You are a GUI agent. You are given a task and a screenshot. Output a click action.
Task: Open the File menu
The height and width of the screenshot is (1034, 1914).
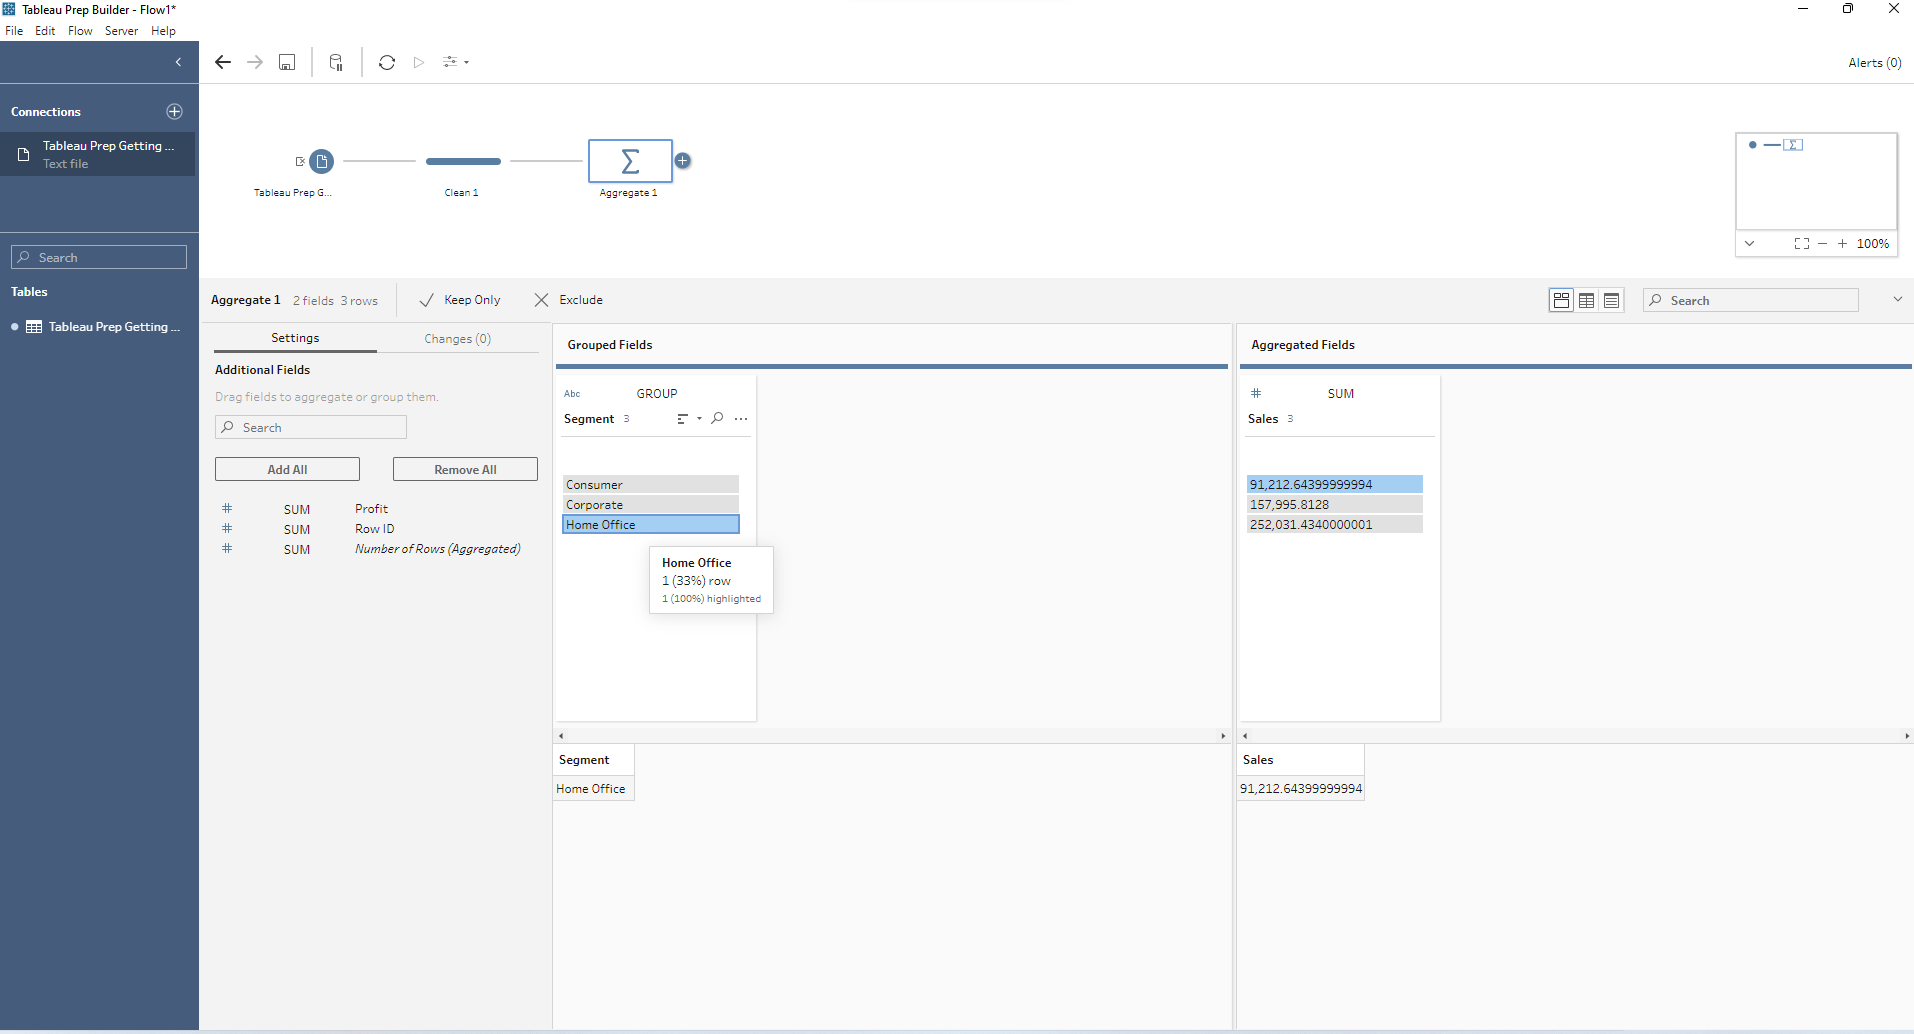[x=14, y=31]
